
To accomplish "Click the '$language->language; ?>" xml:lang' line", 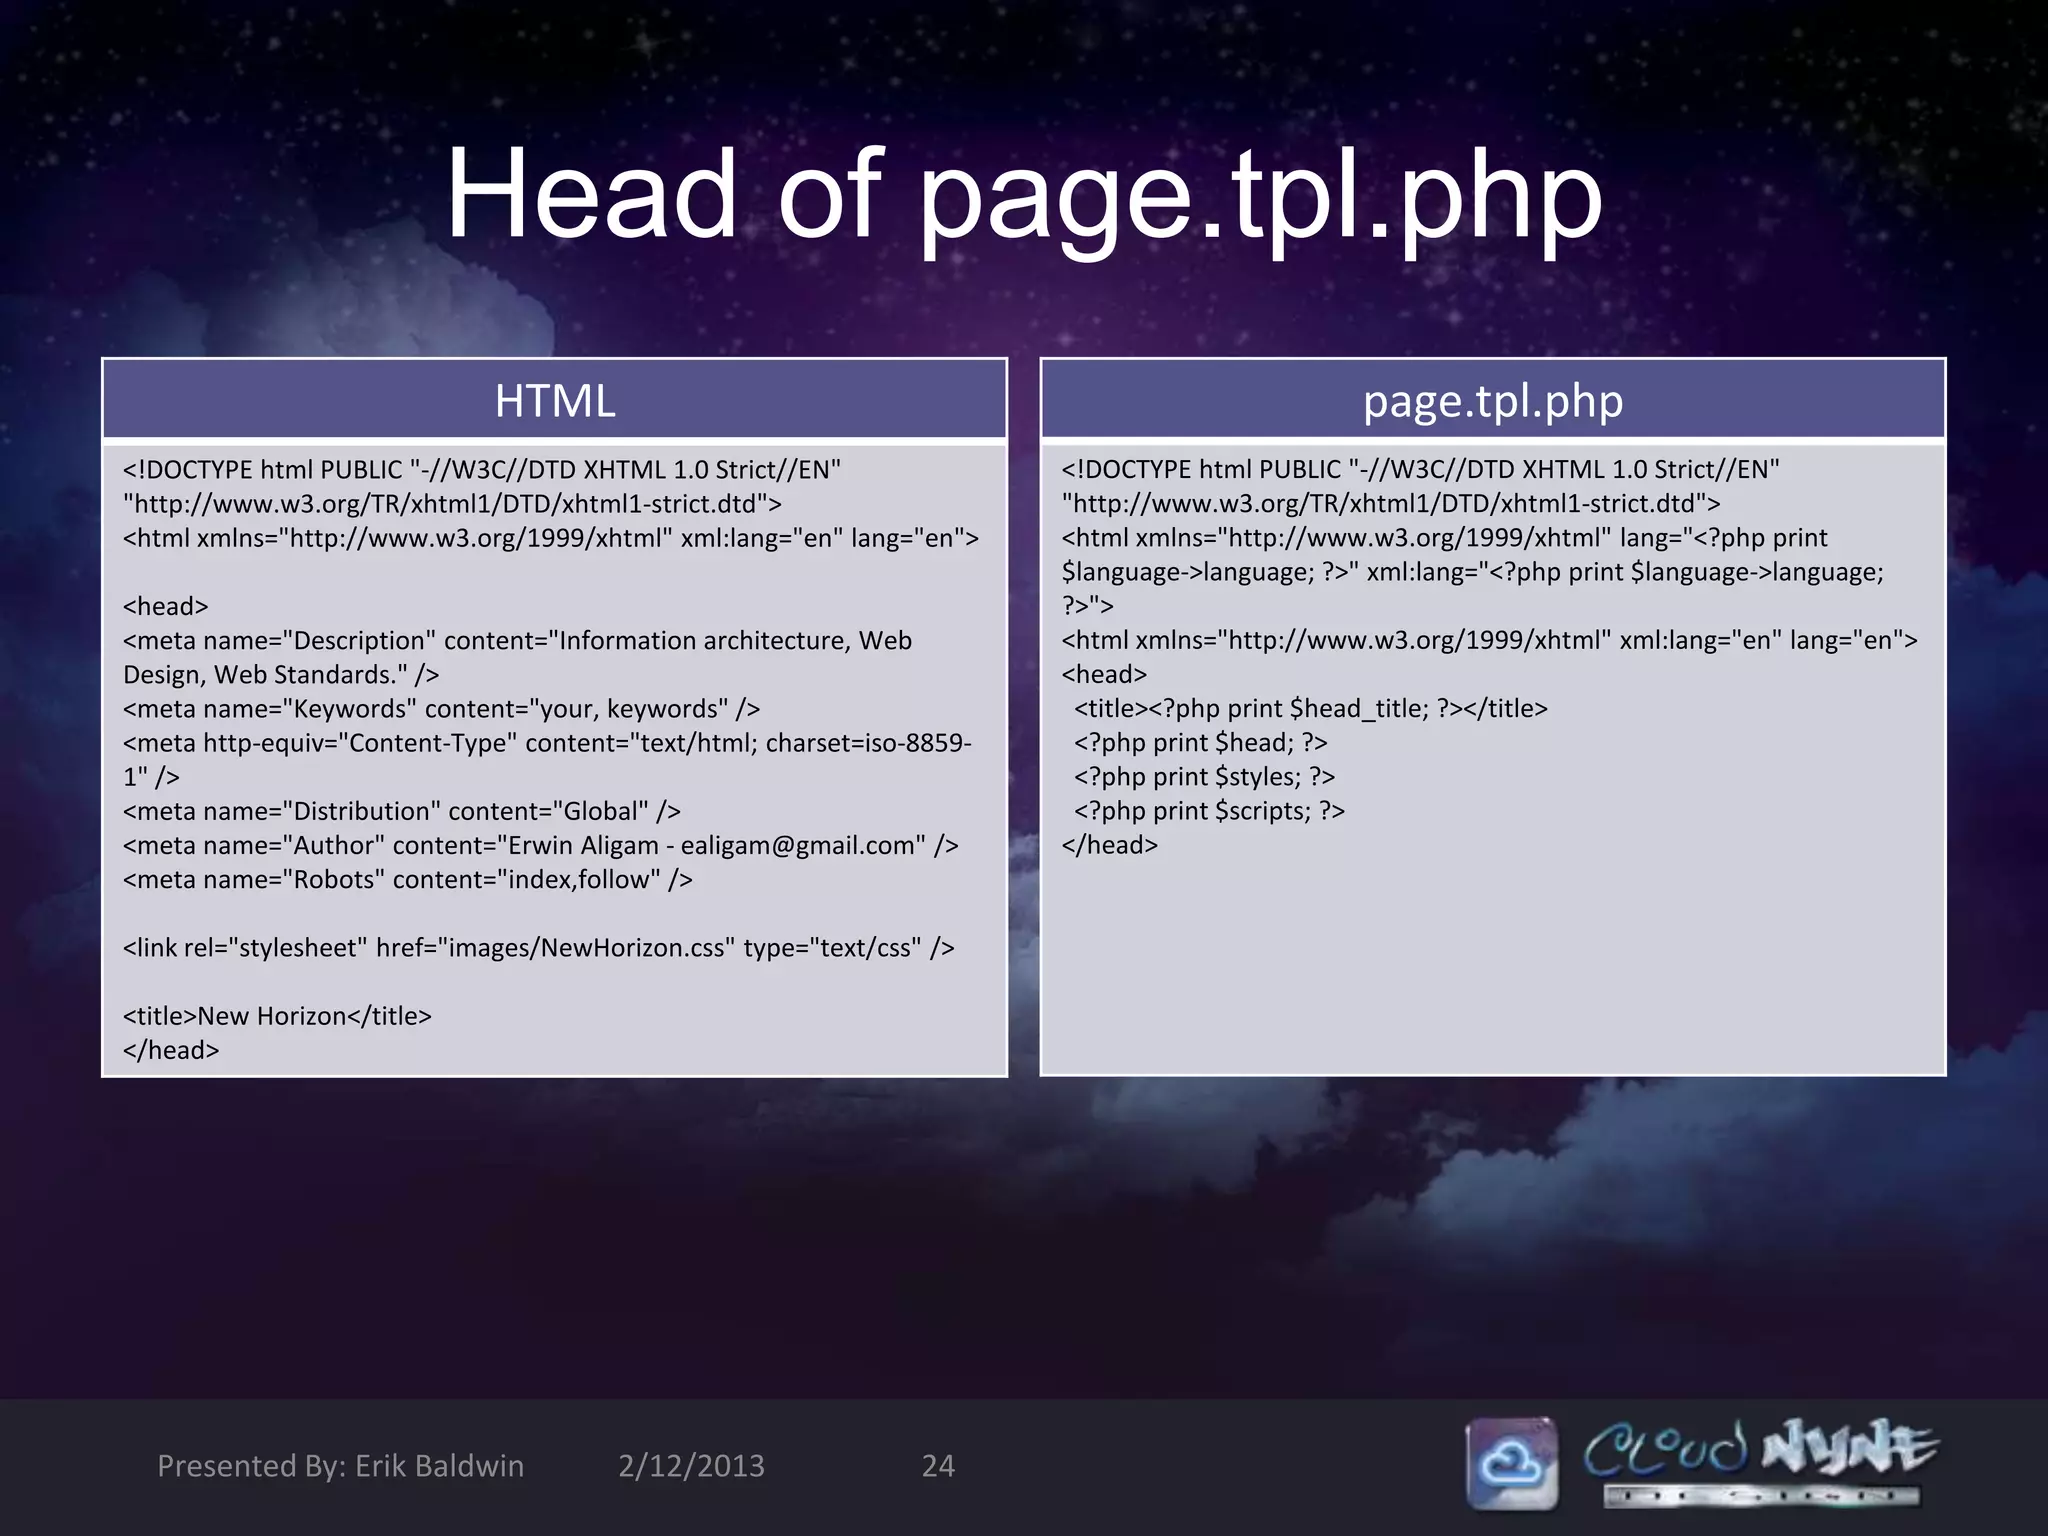I will coord(1473,572).
